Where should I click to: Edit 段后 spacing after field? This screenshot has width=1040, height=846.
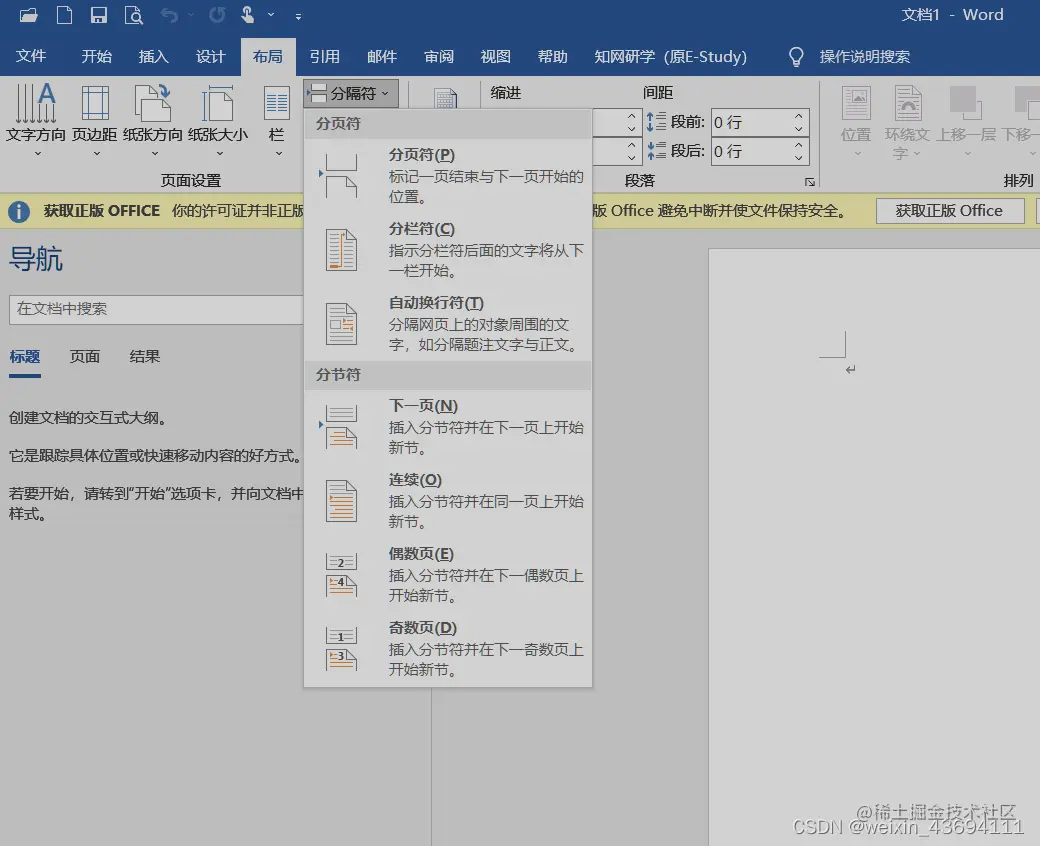click(x=753, y=151)
